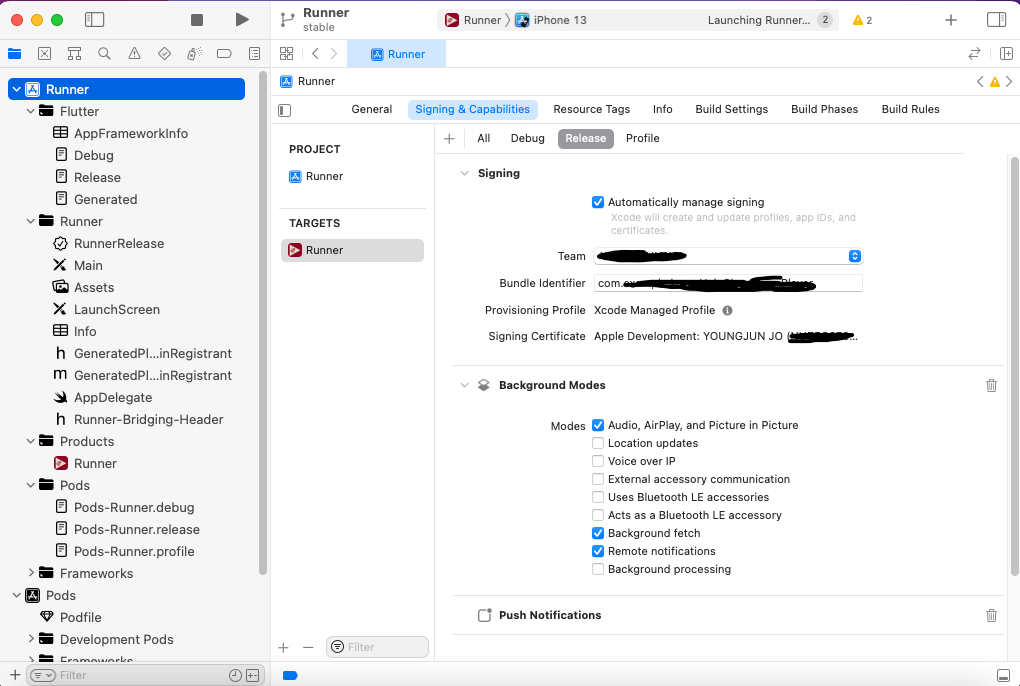
Task: Uncheck Automatically manage signing
Action: click(598, 202)
